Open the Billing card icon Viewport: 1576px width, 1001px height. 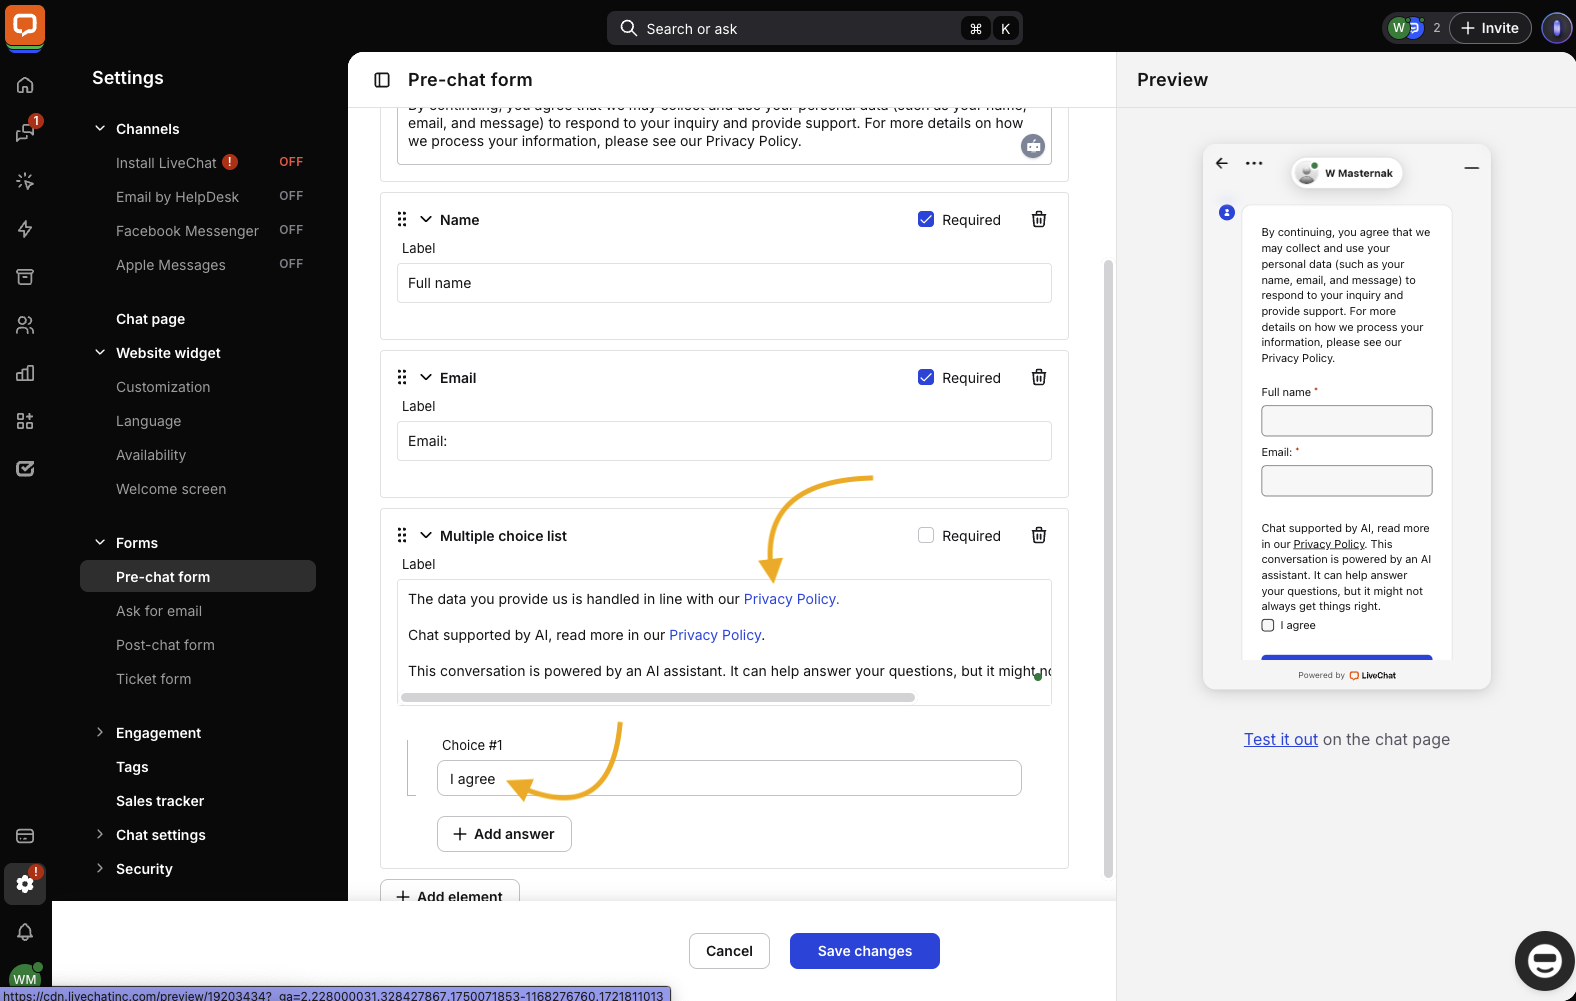(25, 836)
